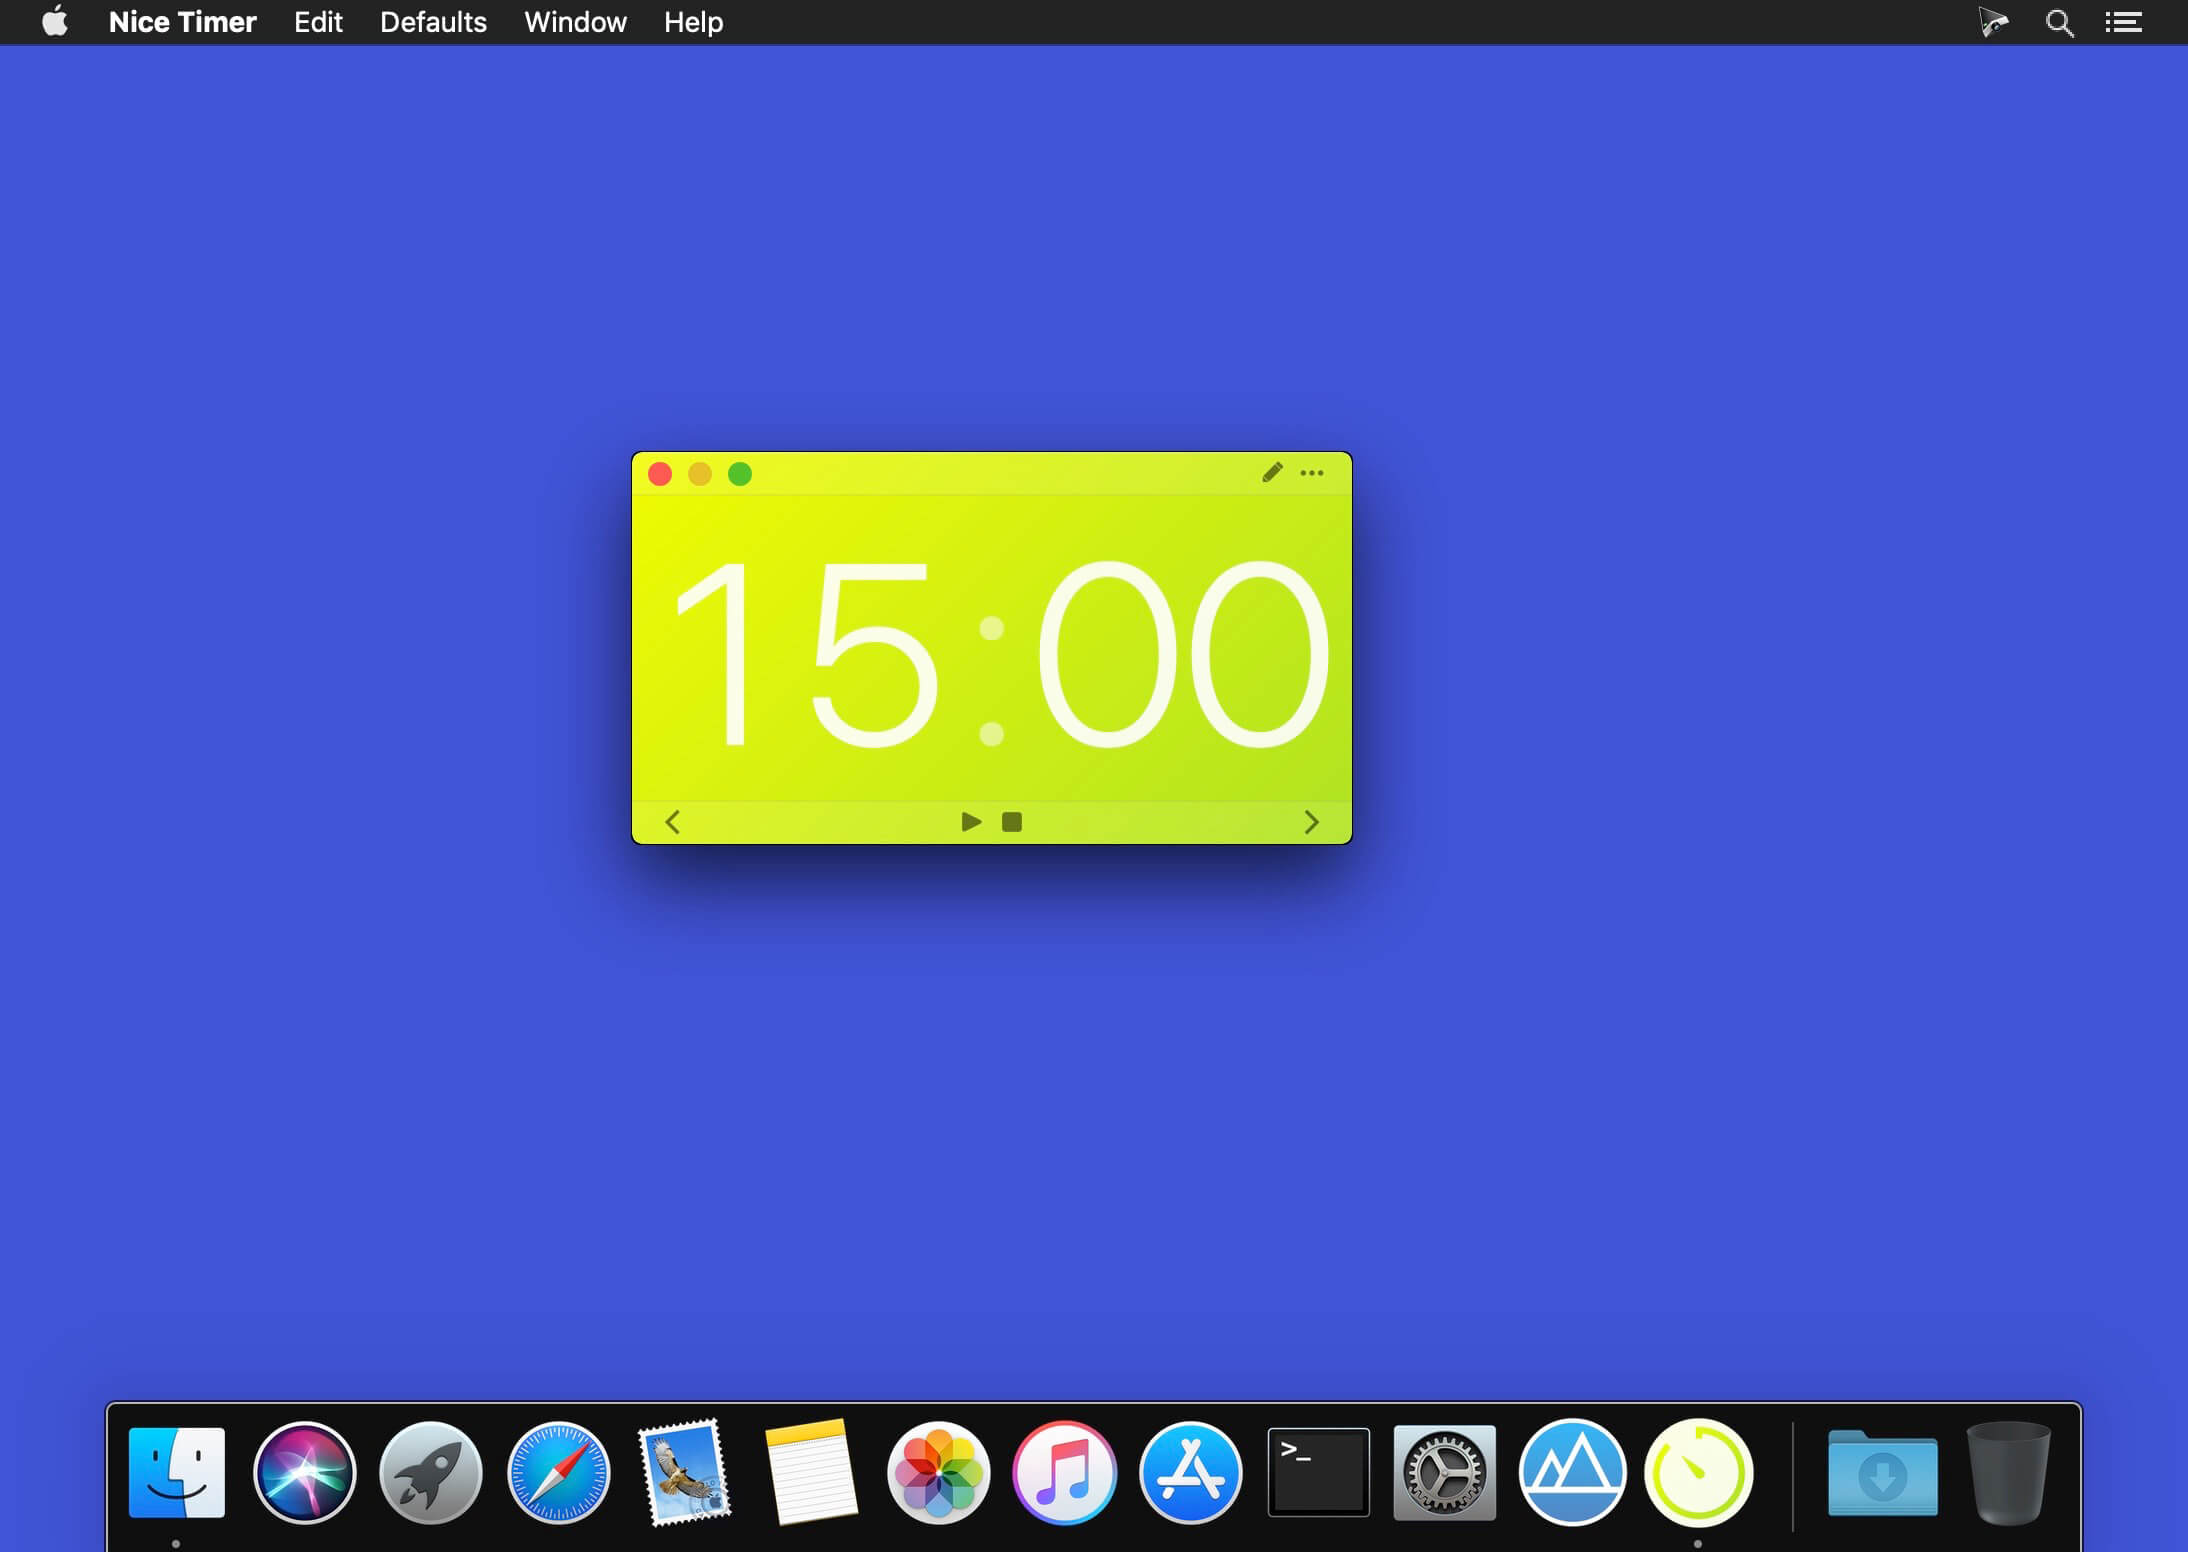Start the timer with the play button
This screenshot has width=2188, height=1552.
click(x=970, y=822)
